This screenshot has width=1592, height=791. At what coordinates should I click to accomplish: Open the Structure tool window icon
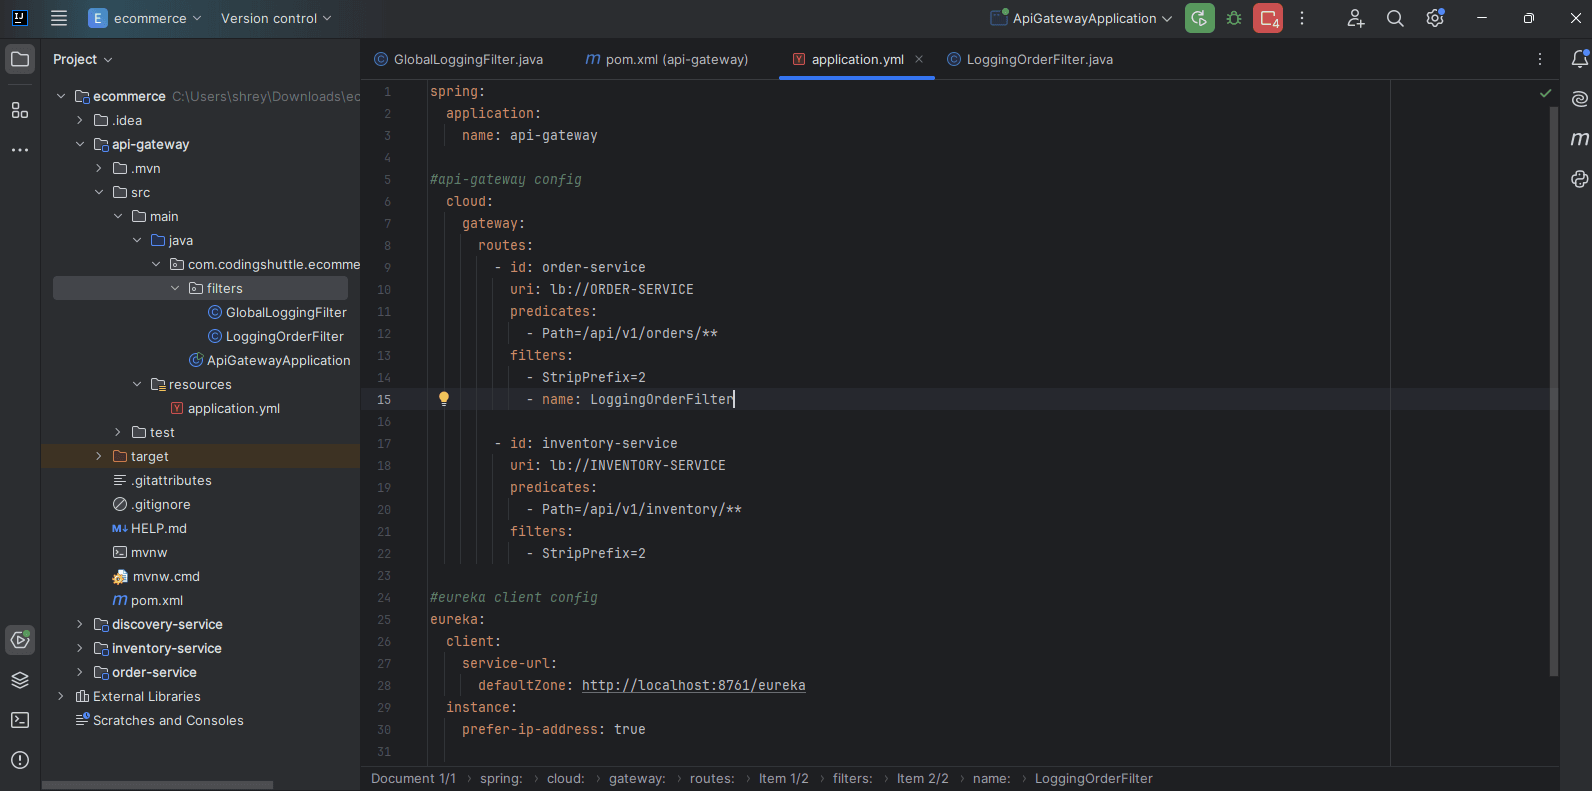point(20,110)
